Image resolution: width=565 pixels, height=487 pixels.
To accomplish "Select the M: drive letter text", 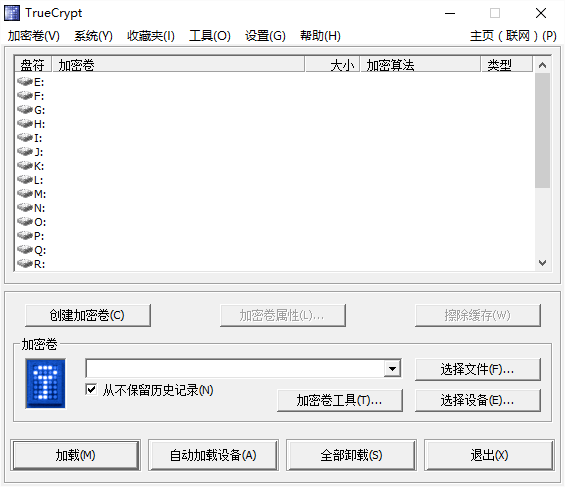I will (x=40, y=194).
